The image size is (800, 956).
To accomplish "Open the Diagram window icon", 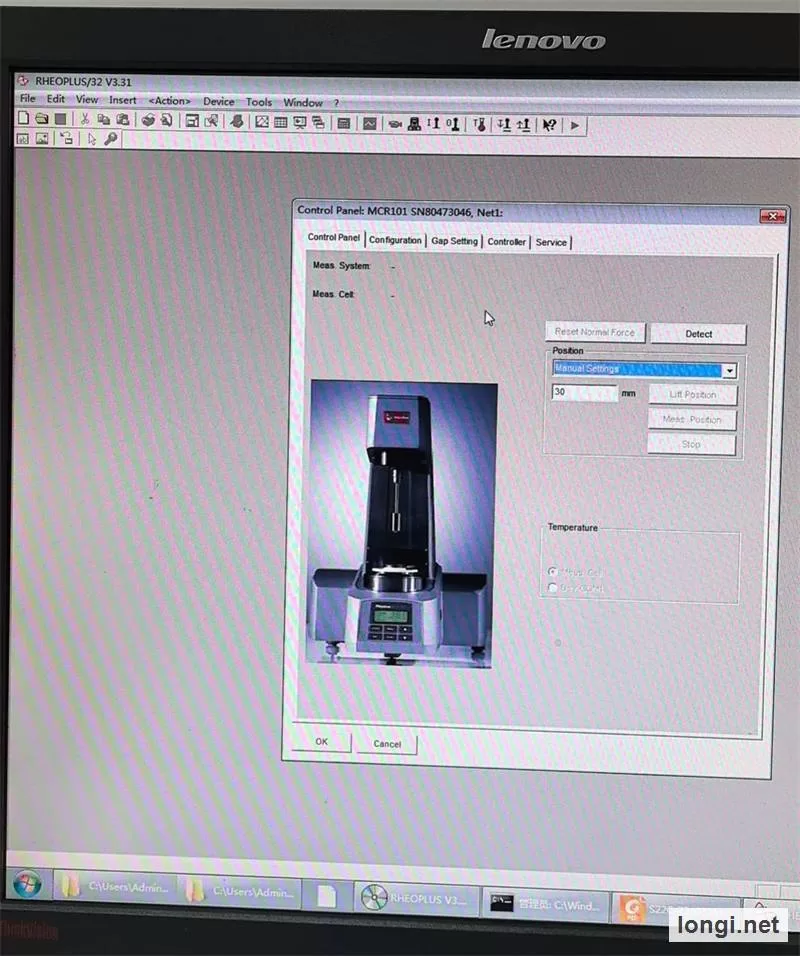I will 262,121.
